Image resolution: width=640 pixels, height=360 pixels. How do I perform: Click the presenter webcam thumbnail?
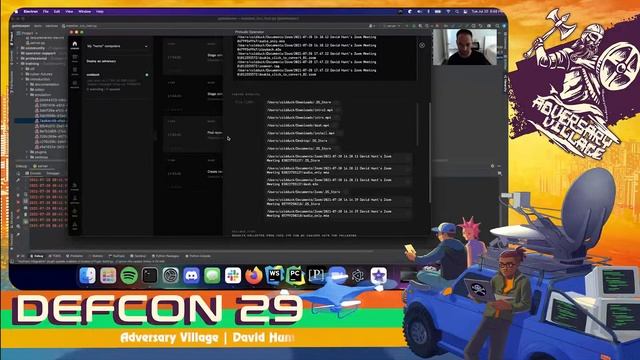pos(465,47)
